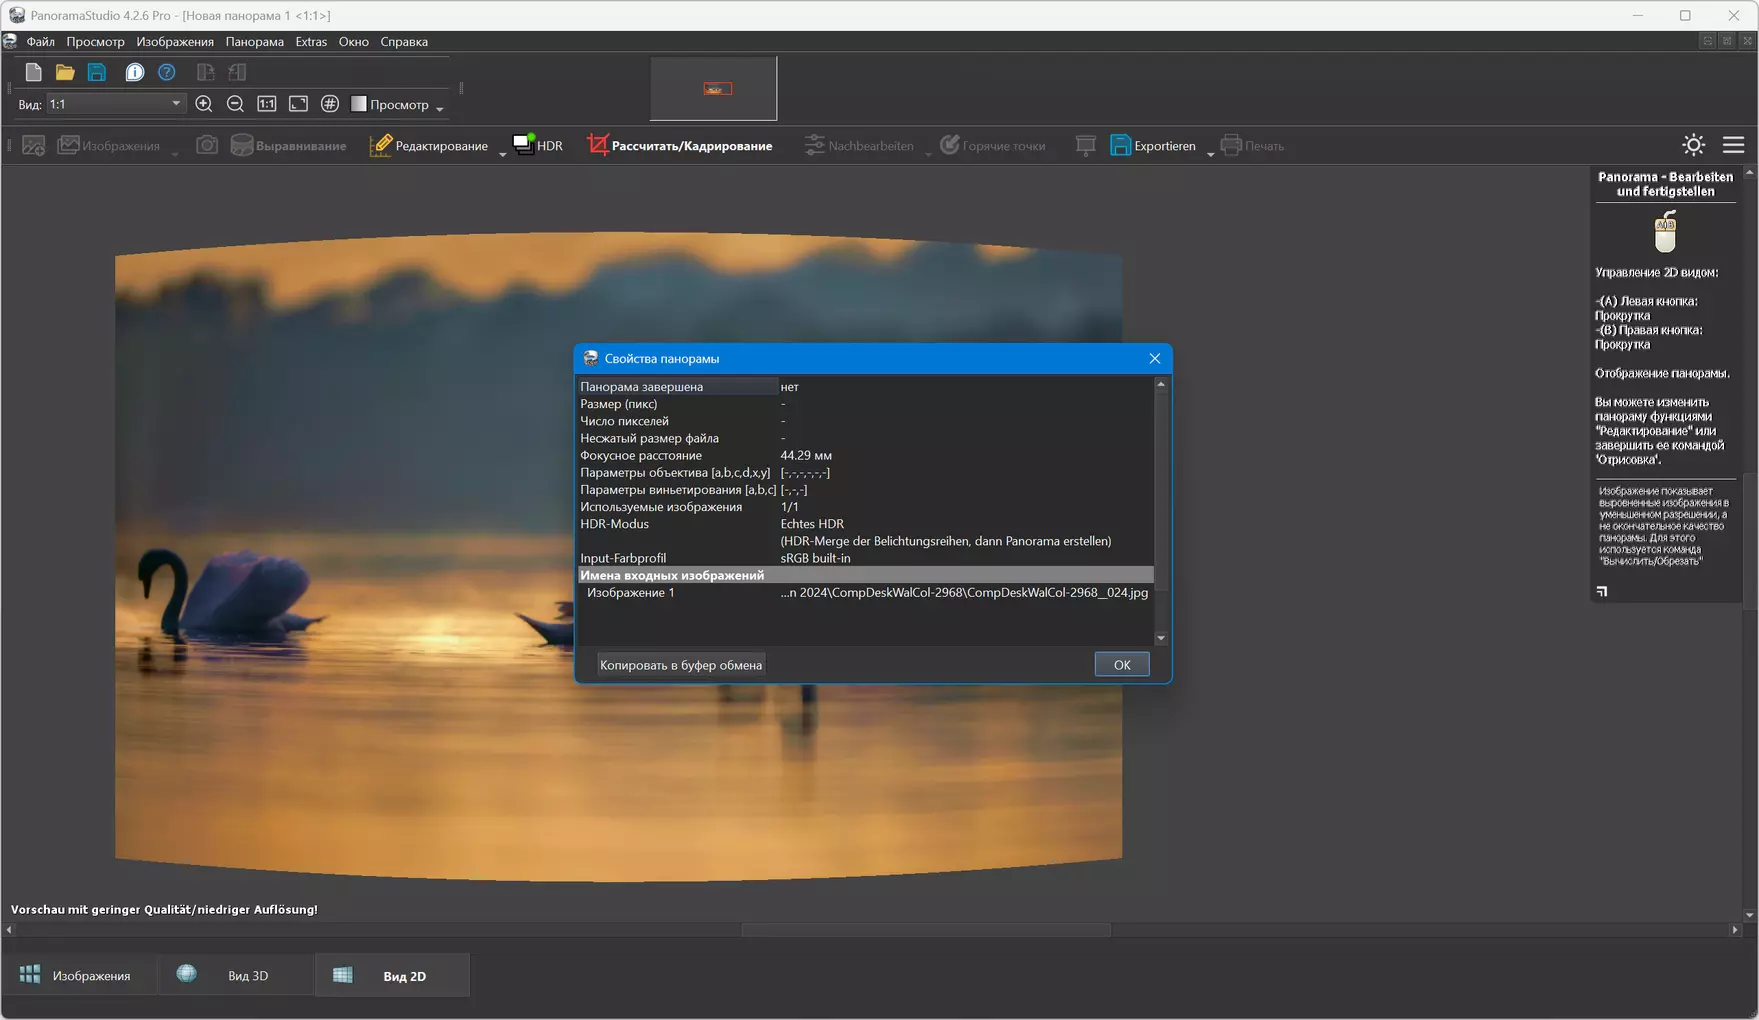Confirm the dialog with OK
The image size is (1759, 1020).
[x=1122, y=665]
